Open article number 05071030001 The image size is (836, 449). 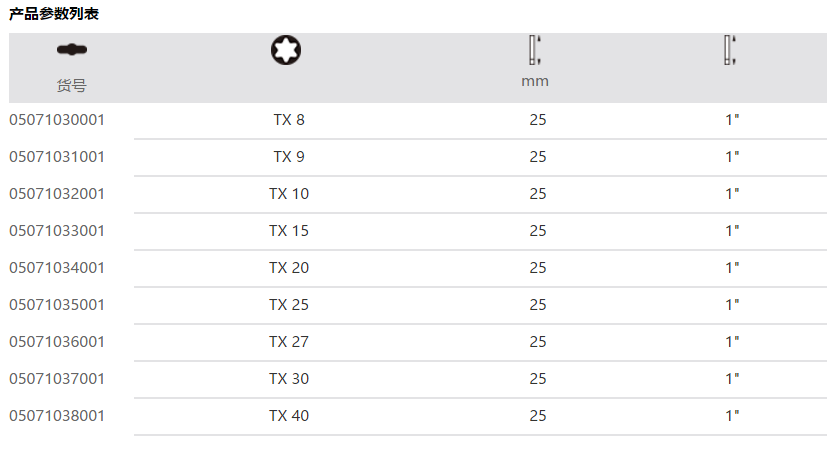tap(57, 120)
